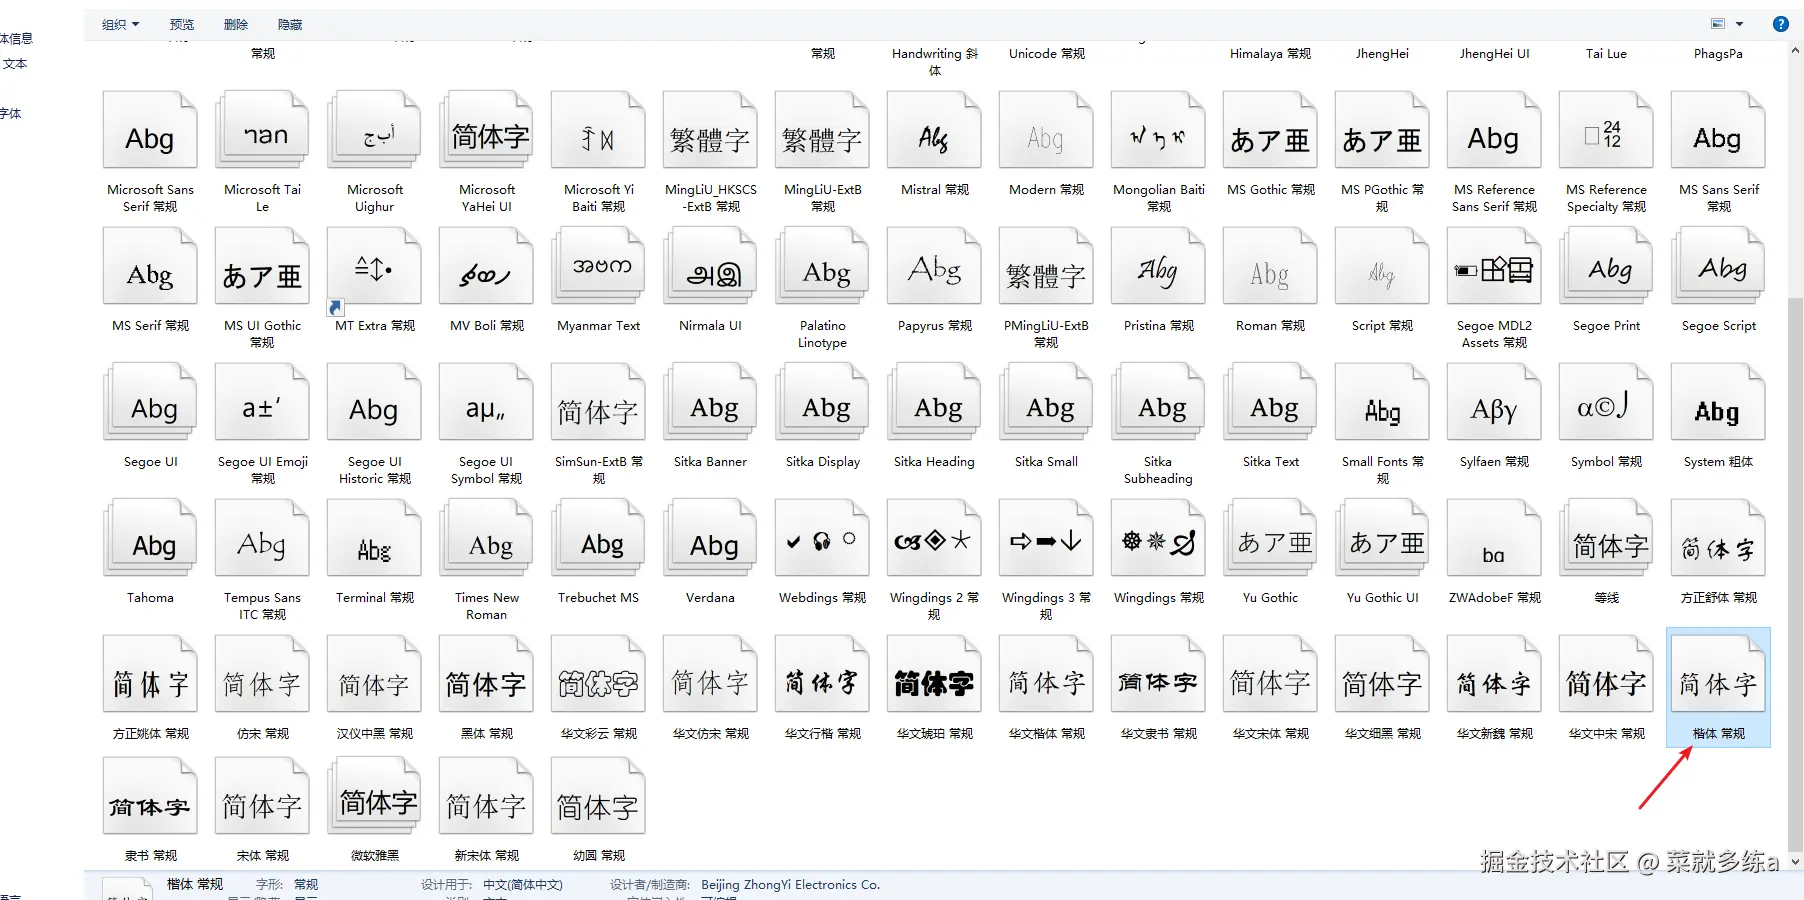
Task: Click the Times New Roman font label
Action: [x=486, y=606]
